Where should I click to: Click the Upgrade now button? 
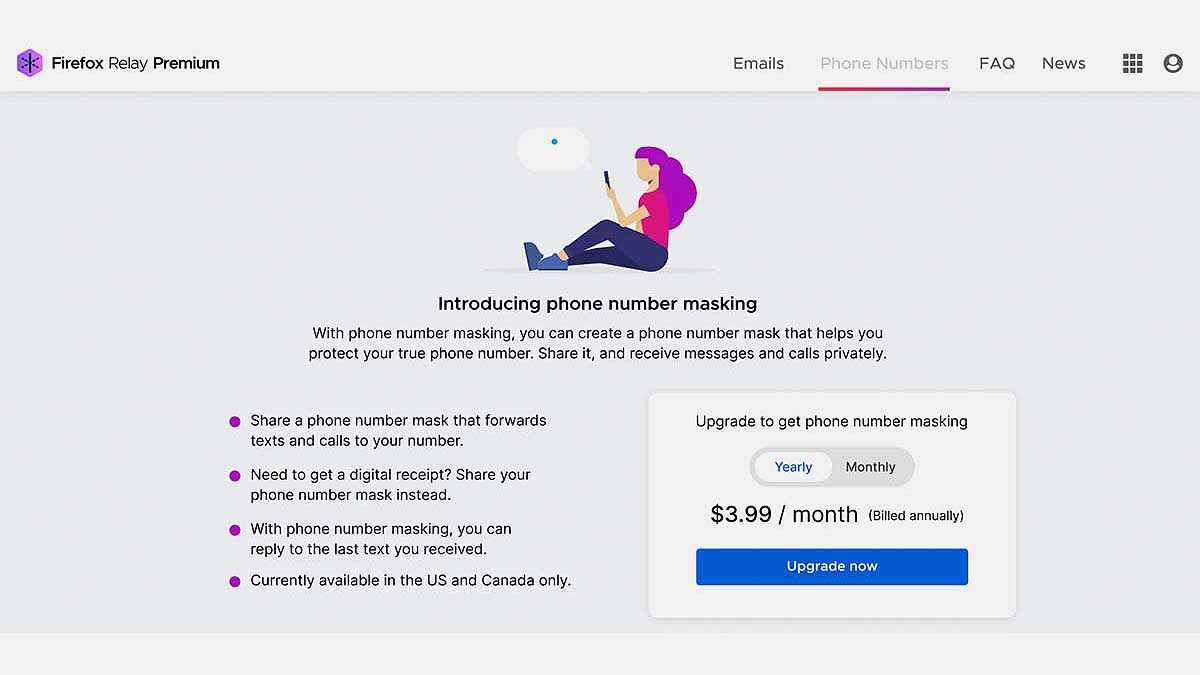(832, 566)
